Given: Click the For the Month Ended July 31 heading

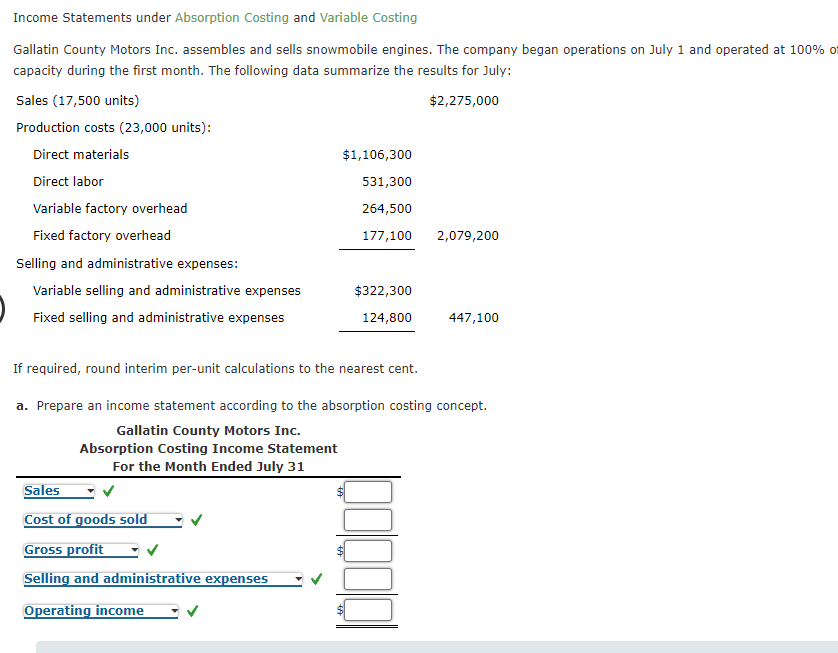Looking at the screenshot, I should click(x=208, y=467).
